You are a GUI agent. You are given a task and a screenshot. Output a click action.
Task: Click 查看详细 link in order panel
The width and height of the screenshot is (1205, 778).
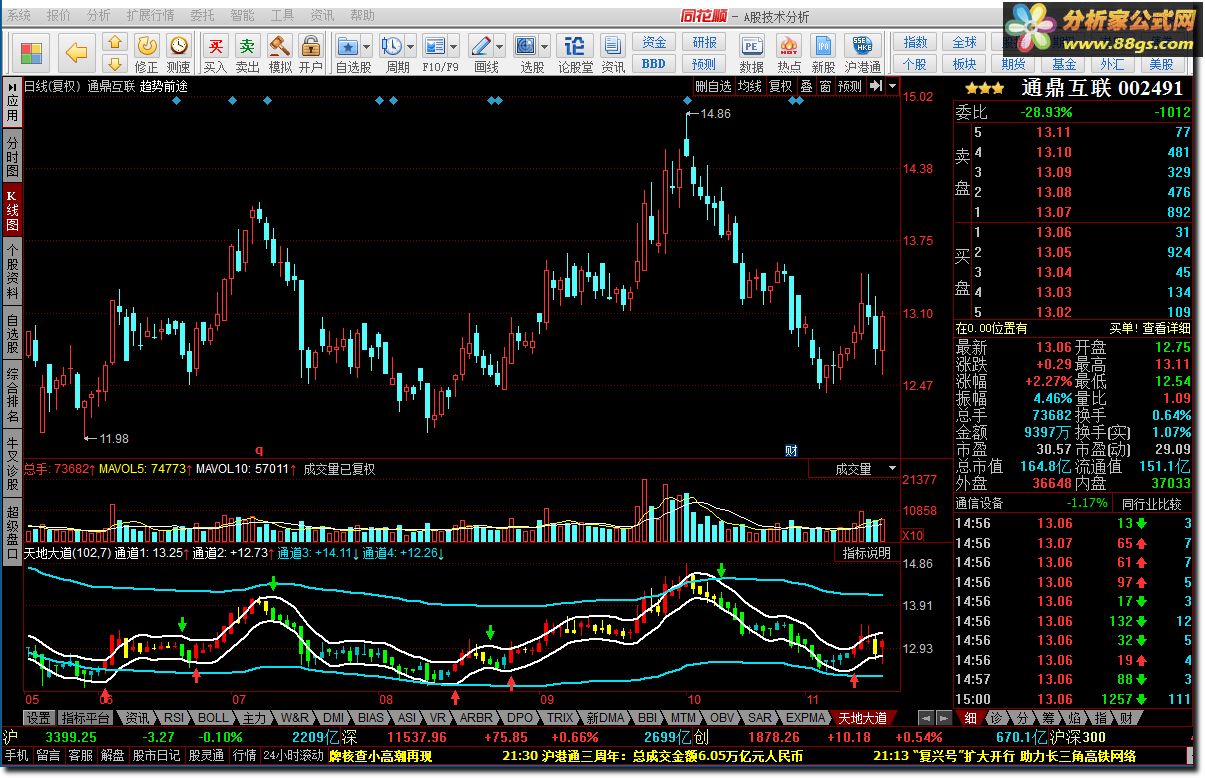coord(1167,328)
